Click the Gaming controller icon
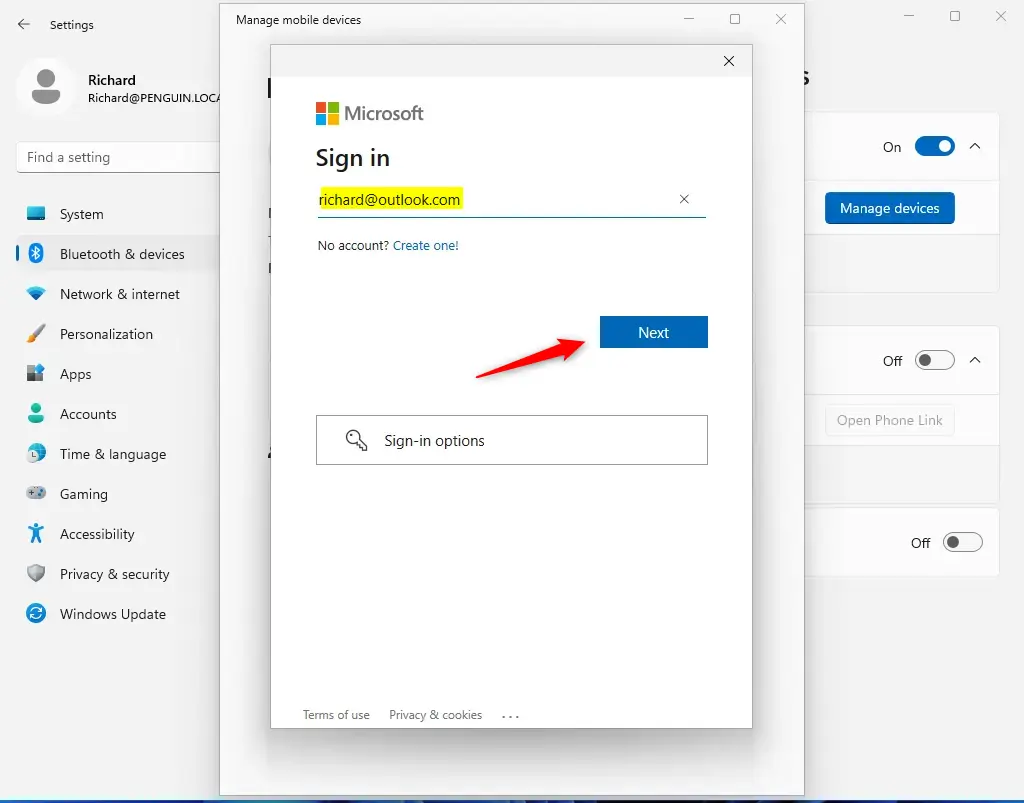The width and height of the screenshot is (1024, 803). click(x=36, y=493)
